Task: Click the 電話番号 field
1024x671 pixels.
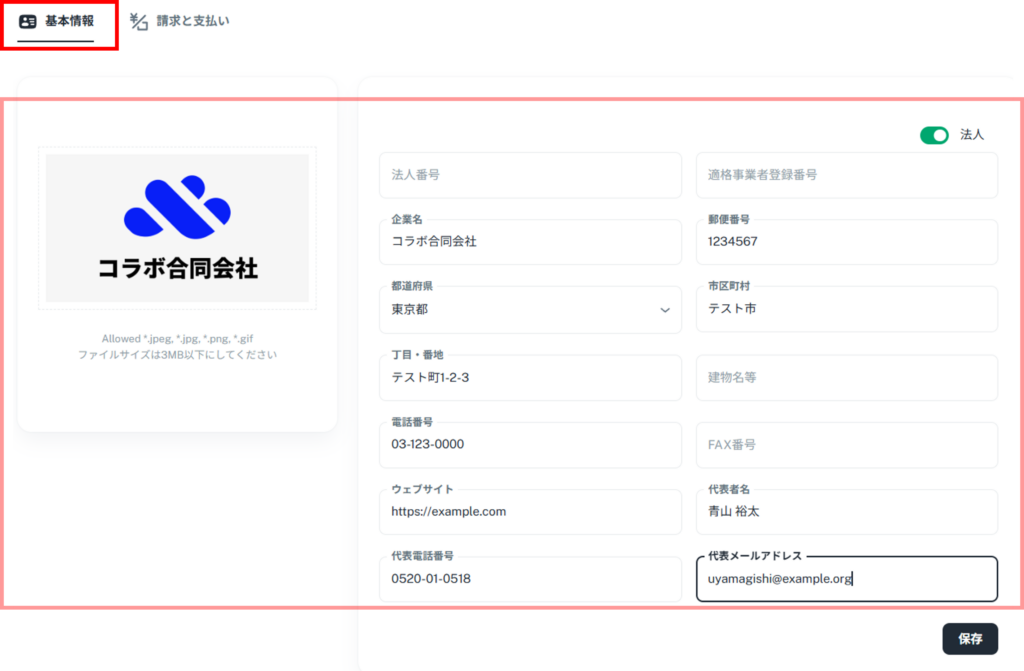Action: point(530,444)
